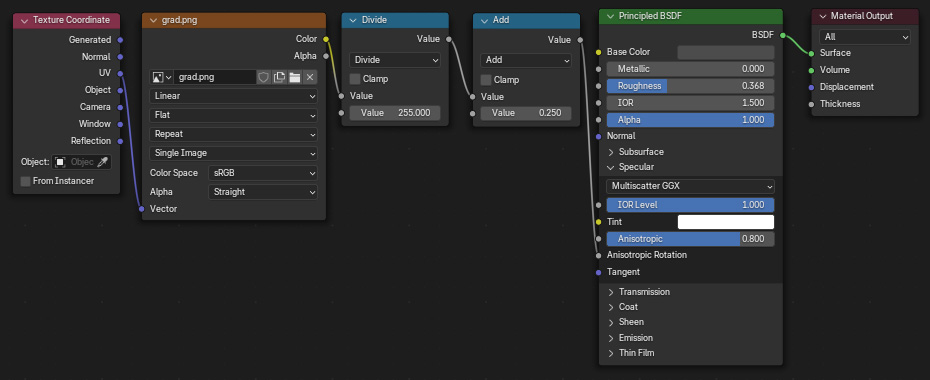Click the Roughness slider

[690, 86]
